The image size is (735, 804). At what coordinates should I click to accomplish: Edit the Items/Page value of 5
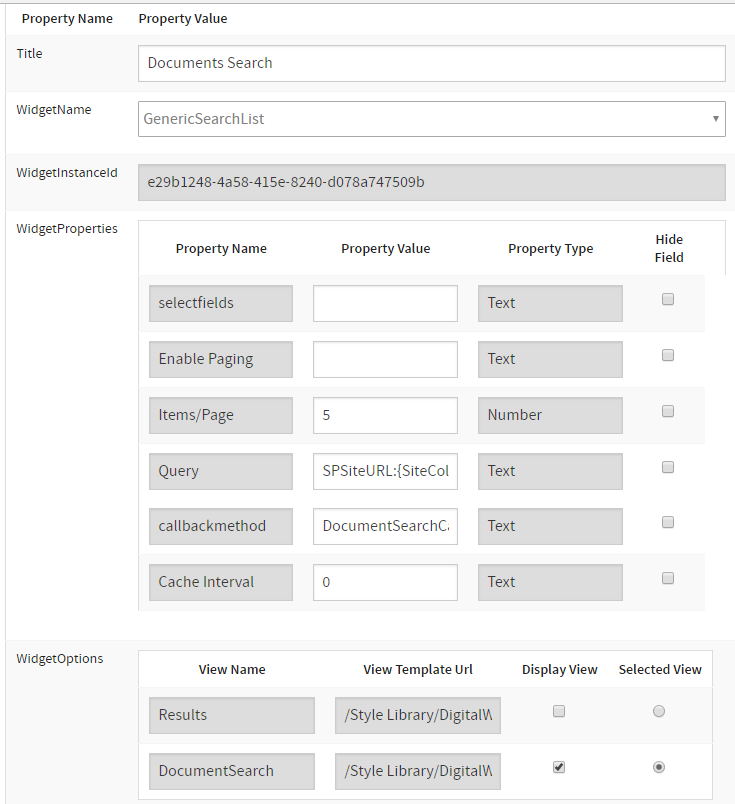tap(385, 415)
